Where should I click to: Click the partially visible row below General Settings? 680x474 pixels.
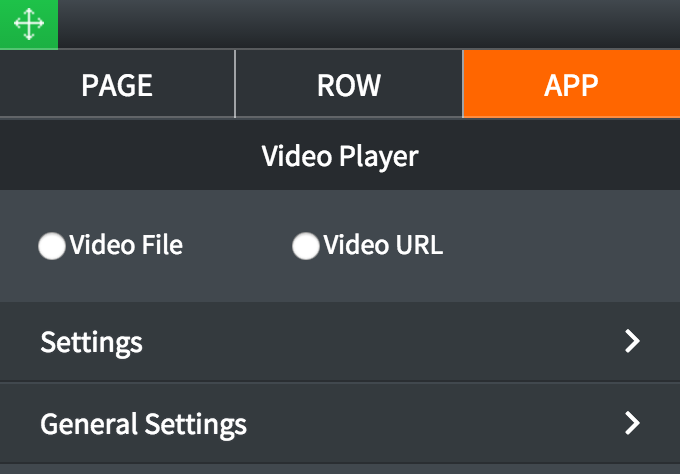click(x=340, y=470)
